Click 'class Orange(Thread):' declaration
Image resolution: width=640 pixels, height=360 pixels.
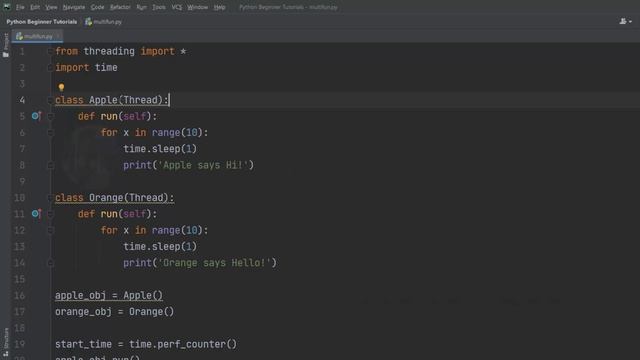pyautogui.click(x=114, y=198)
